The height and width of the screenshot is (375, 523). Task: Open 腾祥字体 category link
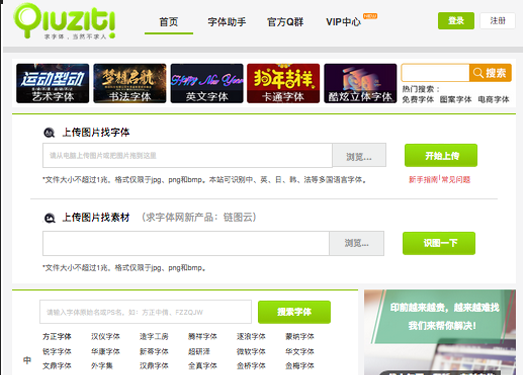[x=202, y=336]
